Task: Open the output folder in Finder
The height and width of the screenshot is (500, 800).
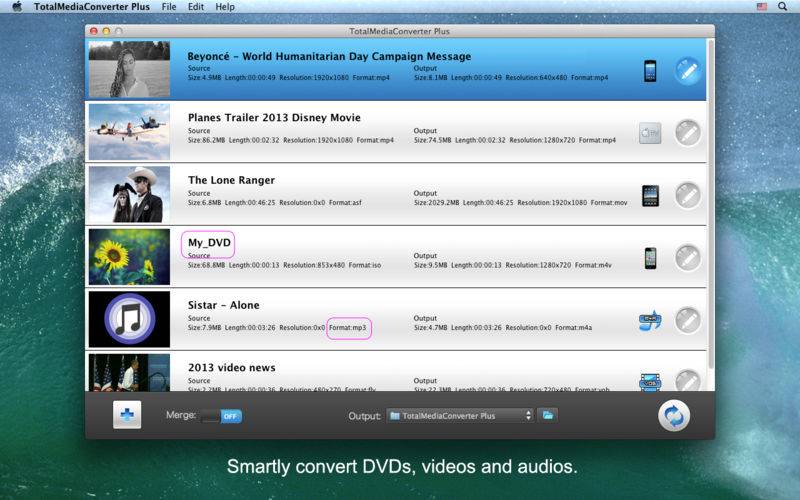Action: [x=547, y=415]
